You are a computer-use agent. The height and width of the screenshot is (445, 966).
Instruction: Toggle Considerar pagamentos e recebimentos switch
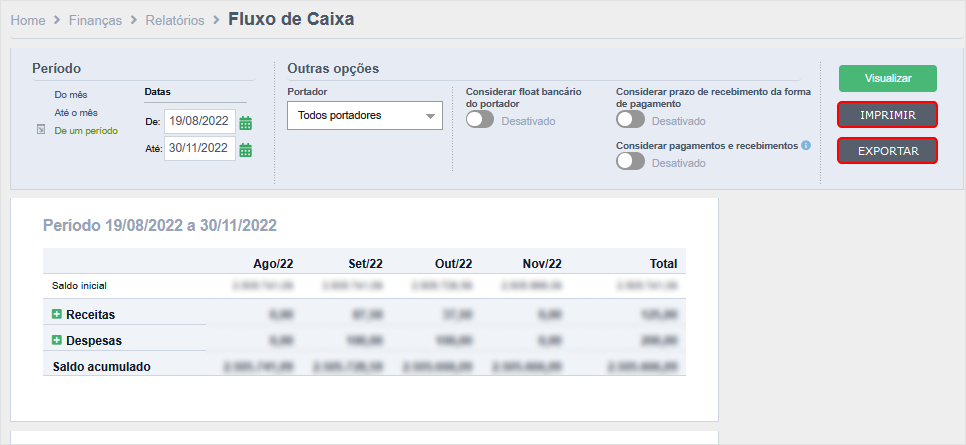click(630, 161)
